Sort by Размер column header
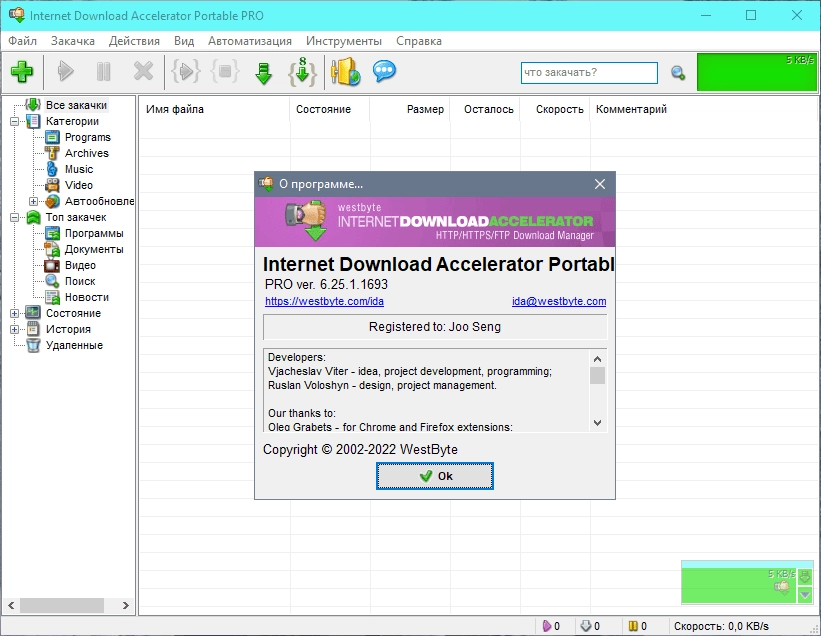Screen dimensions: 821x636 pyautogui.click(x=425, y=109)
